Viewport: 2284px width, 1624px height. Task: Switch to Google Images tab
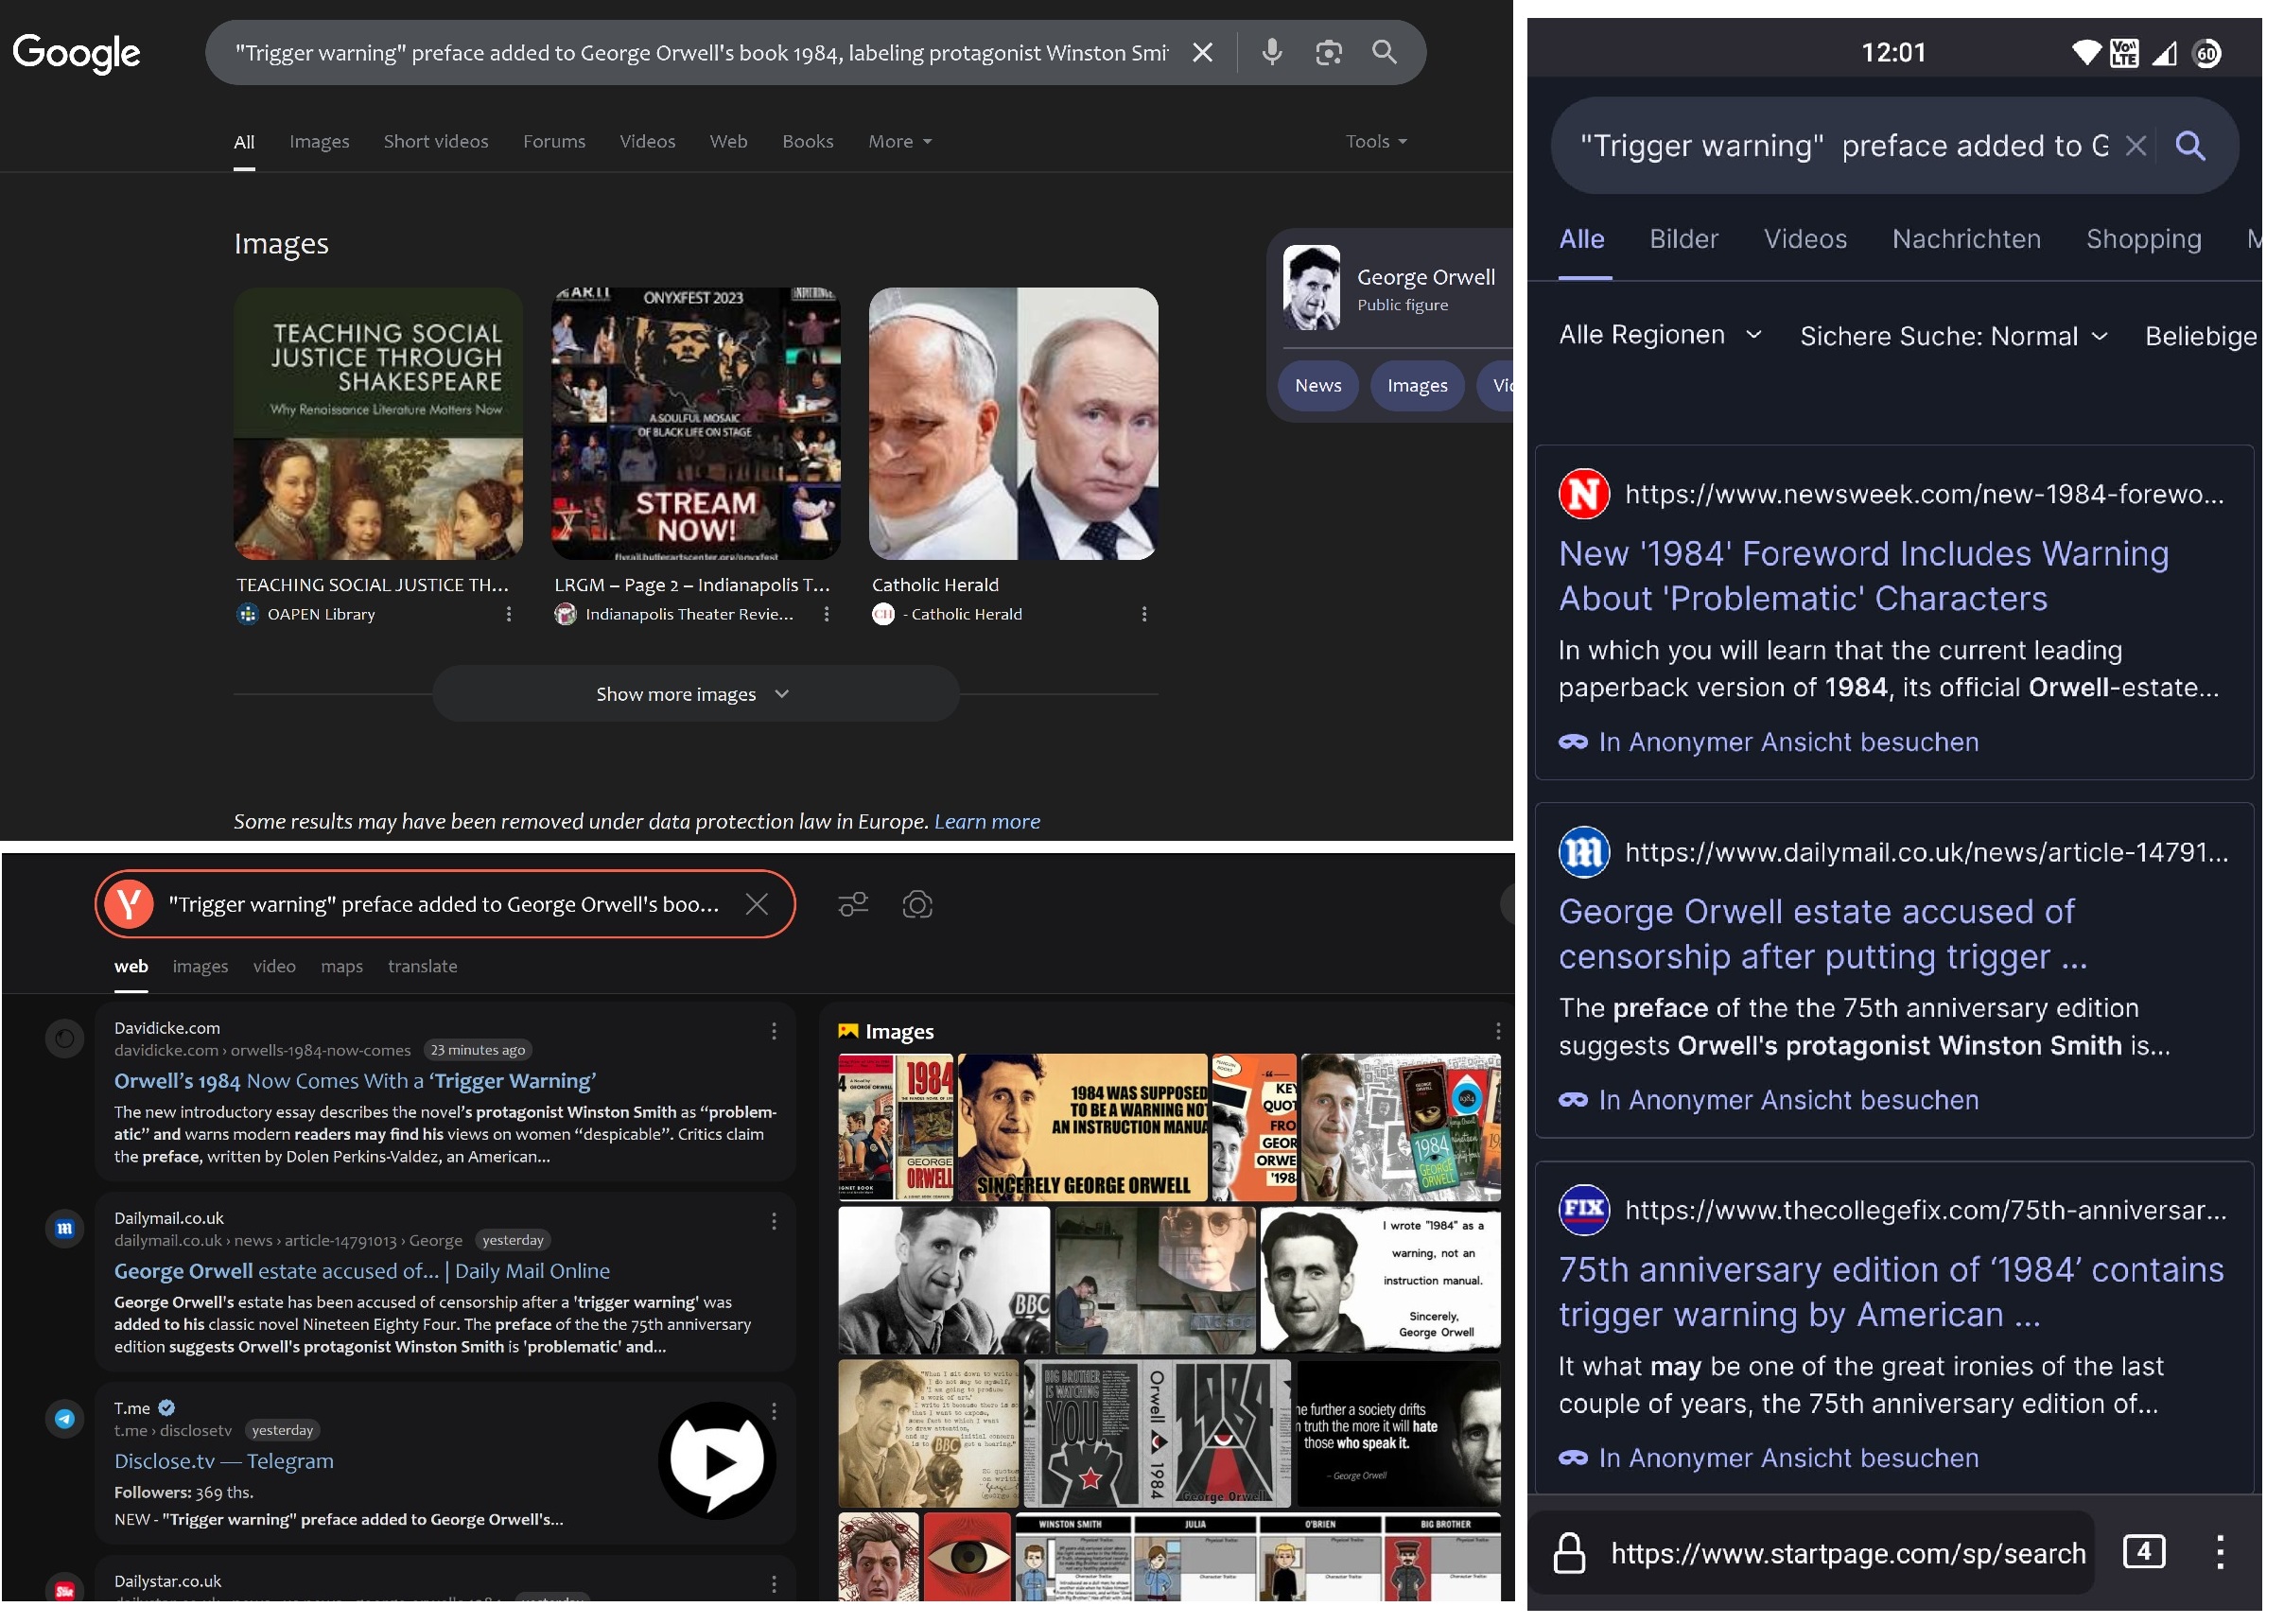[321, 142]
